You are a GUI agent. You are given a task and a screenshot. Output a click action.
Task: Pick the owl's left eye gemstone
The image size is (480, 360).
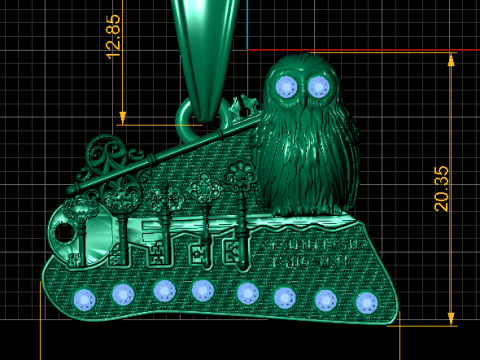pyautogui.click(x=287, y=86)
